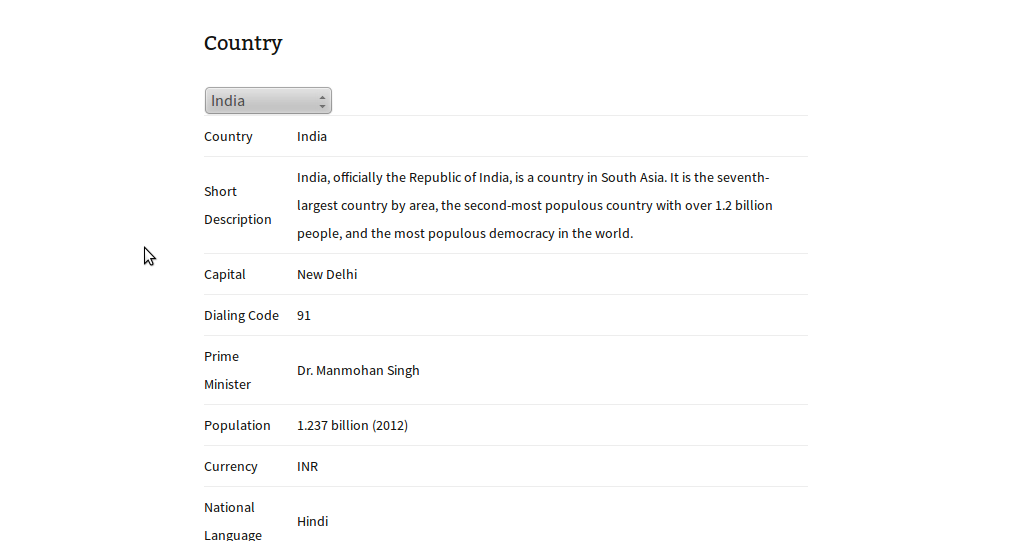1011x541 pixels.
Task: Click the Prime Minister label
Action: click(x=228, y=370)
